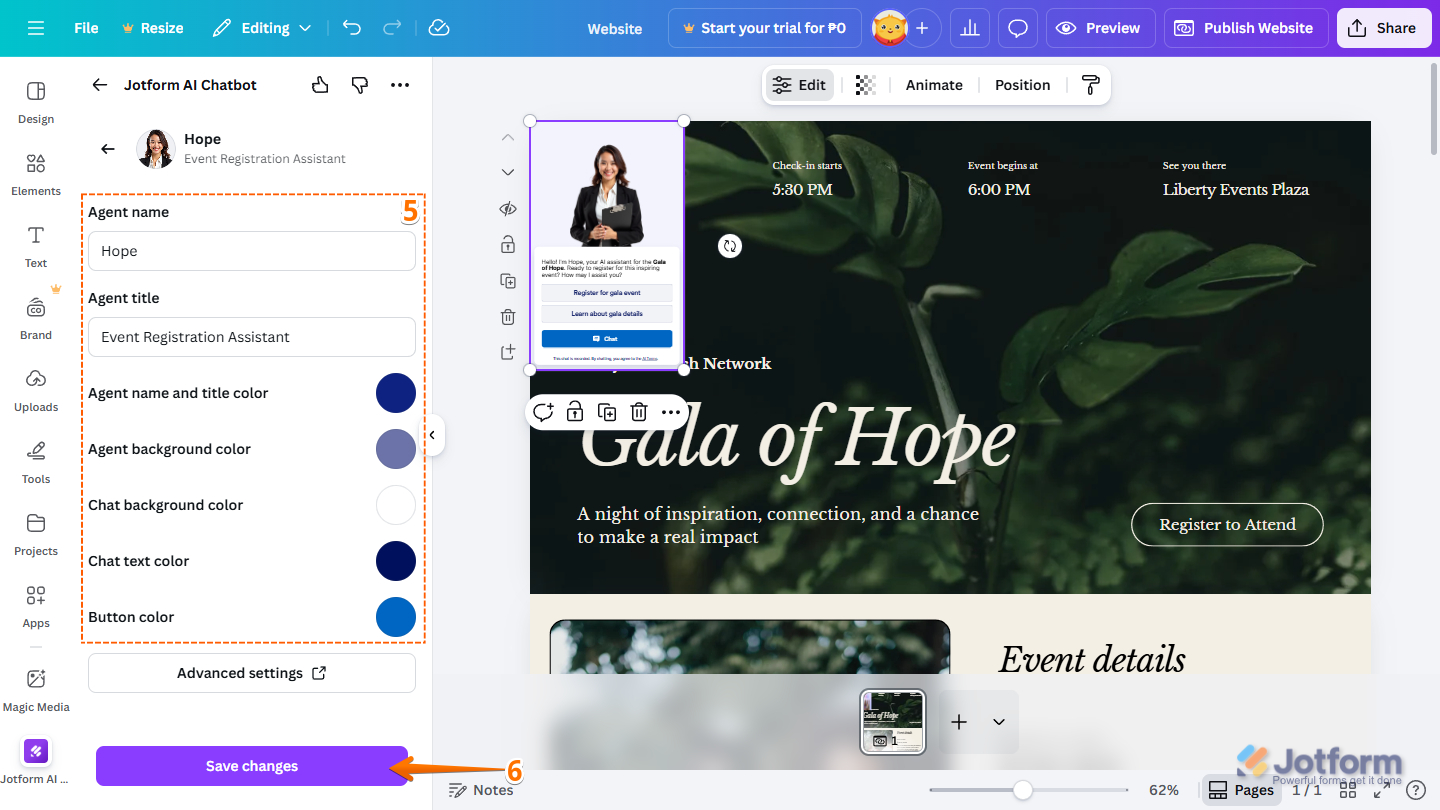The height and width of the screenshot is (810, 1440).
Task: Open the Uploads panel
Action: pyautogui.click(x=35, y=391)
